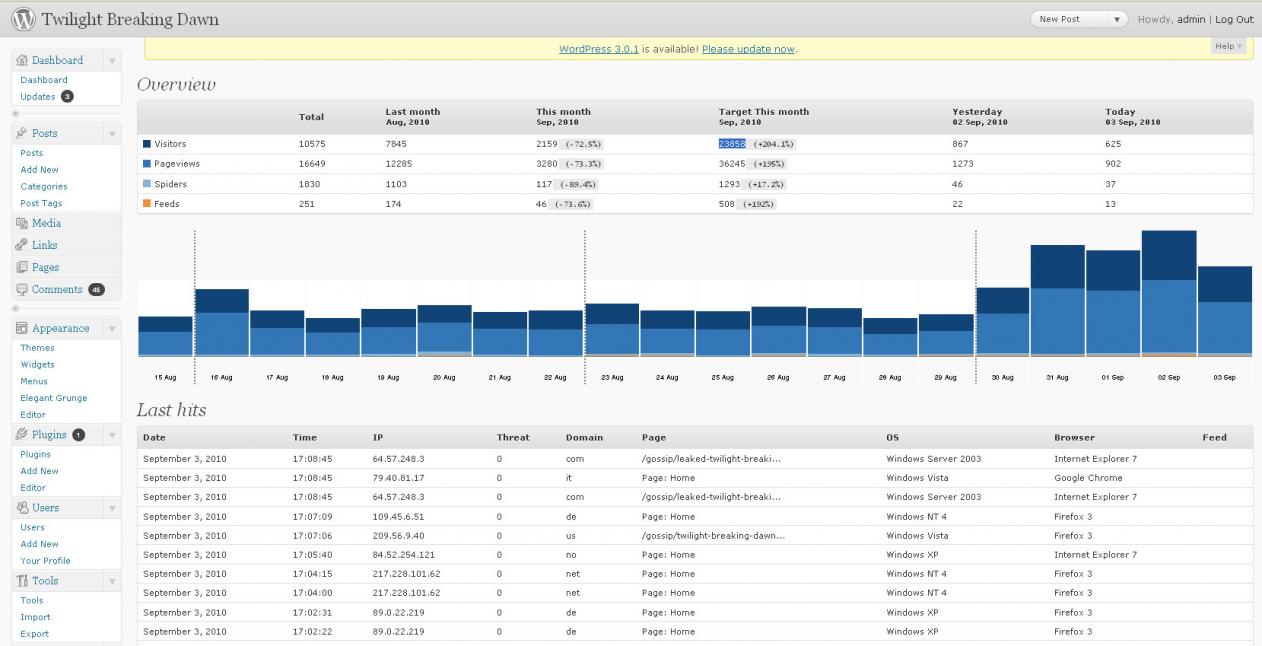This screenshot has height=646, width=1262.
Task: Expand the Help tab
Action: point(1228,46)
